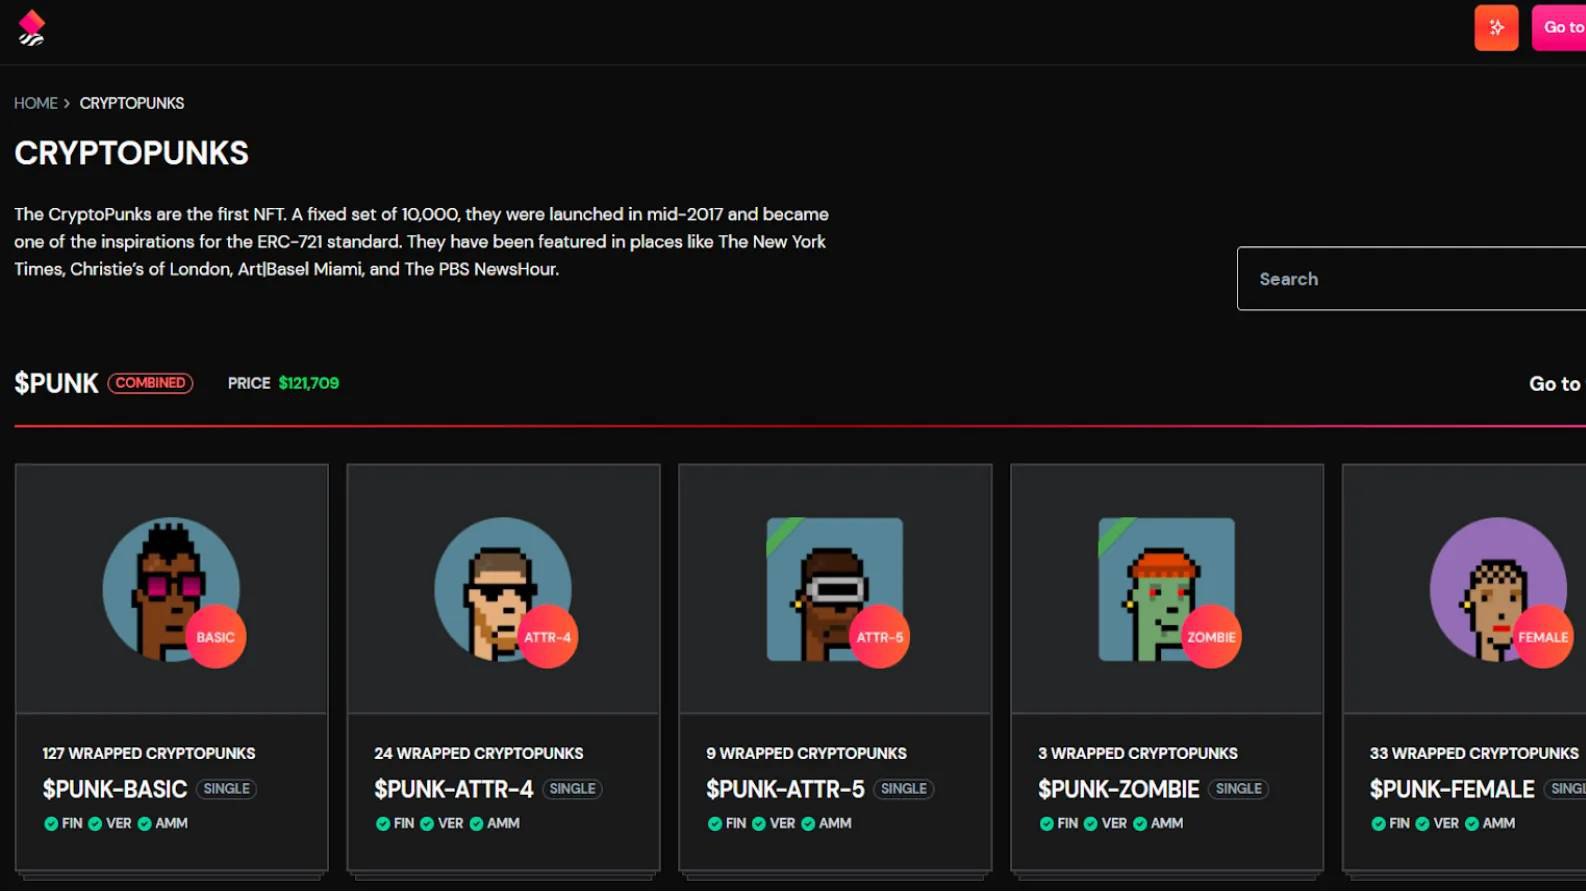Click the NFTX logo in the header
The width and height of the screenshot is (1586, 892).
pos(32,28)
